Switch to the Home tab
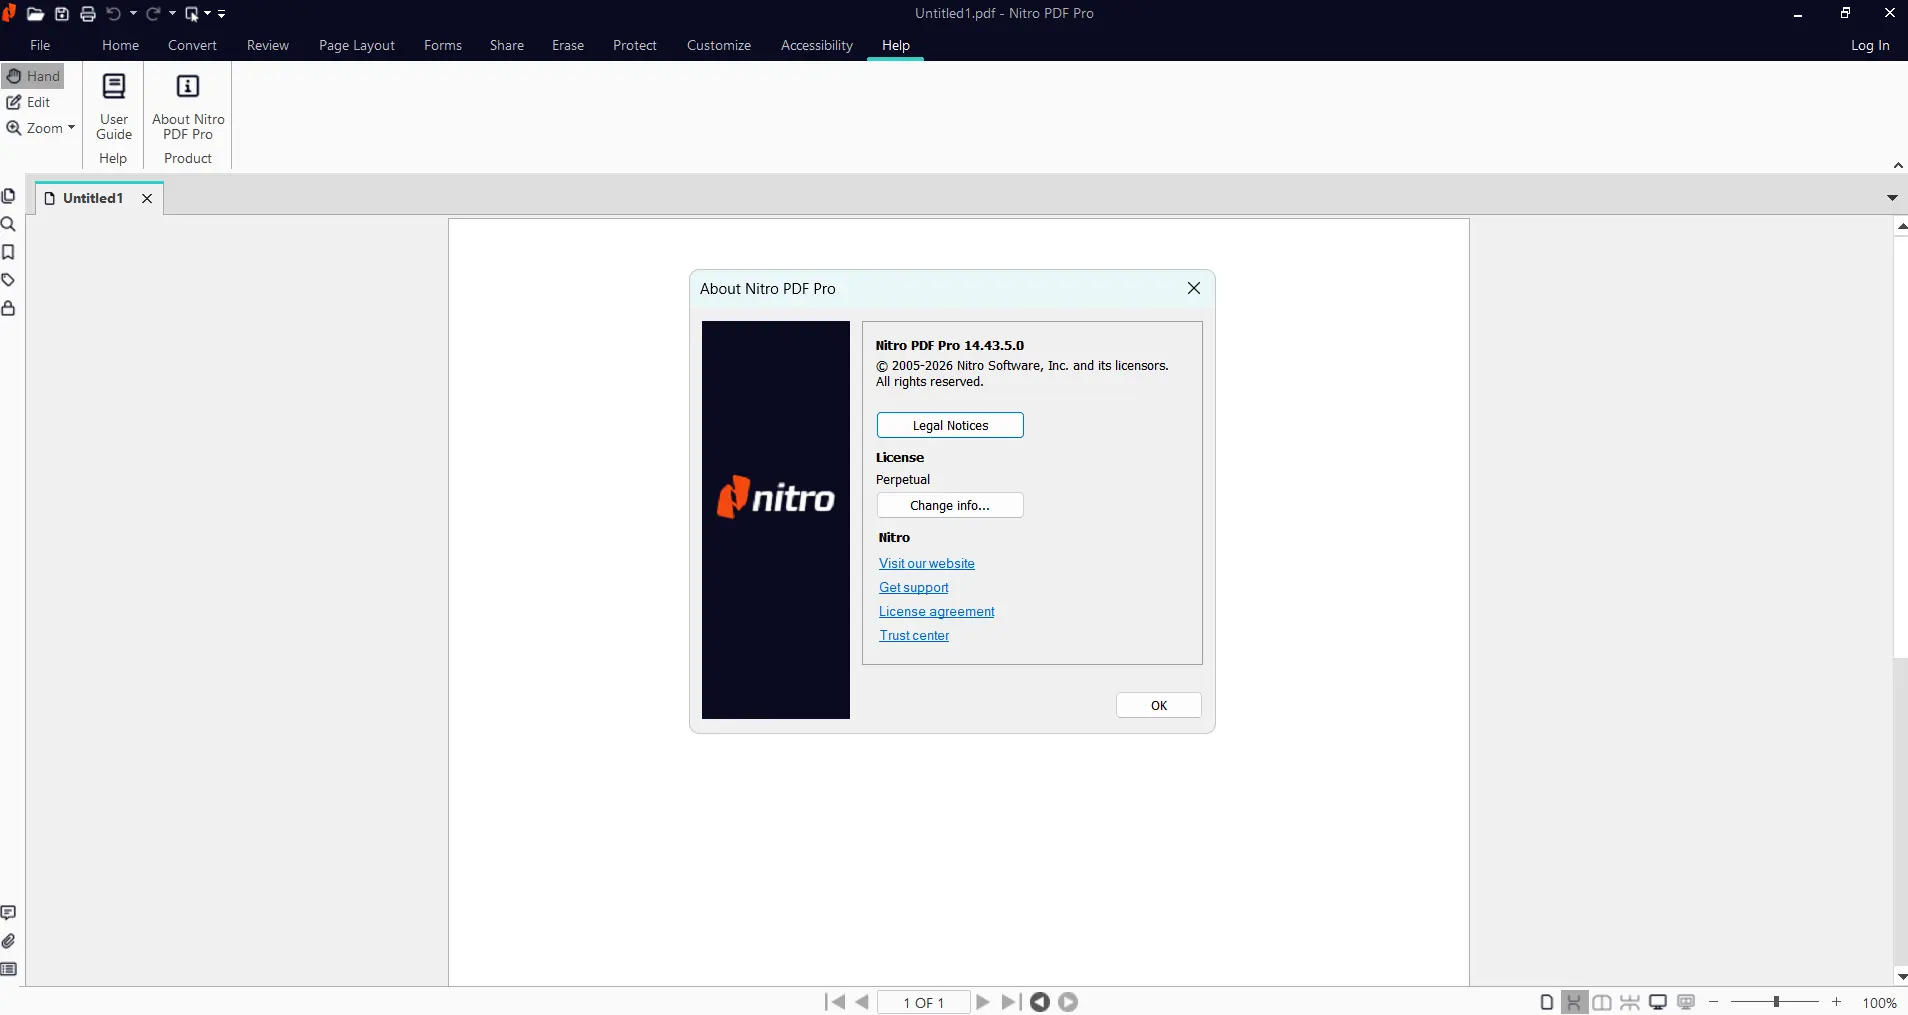Image resolution: width=1908 pixels, height=1015 pixels. pyautogui.click(x=120, y=45)
